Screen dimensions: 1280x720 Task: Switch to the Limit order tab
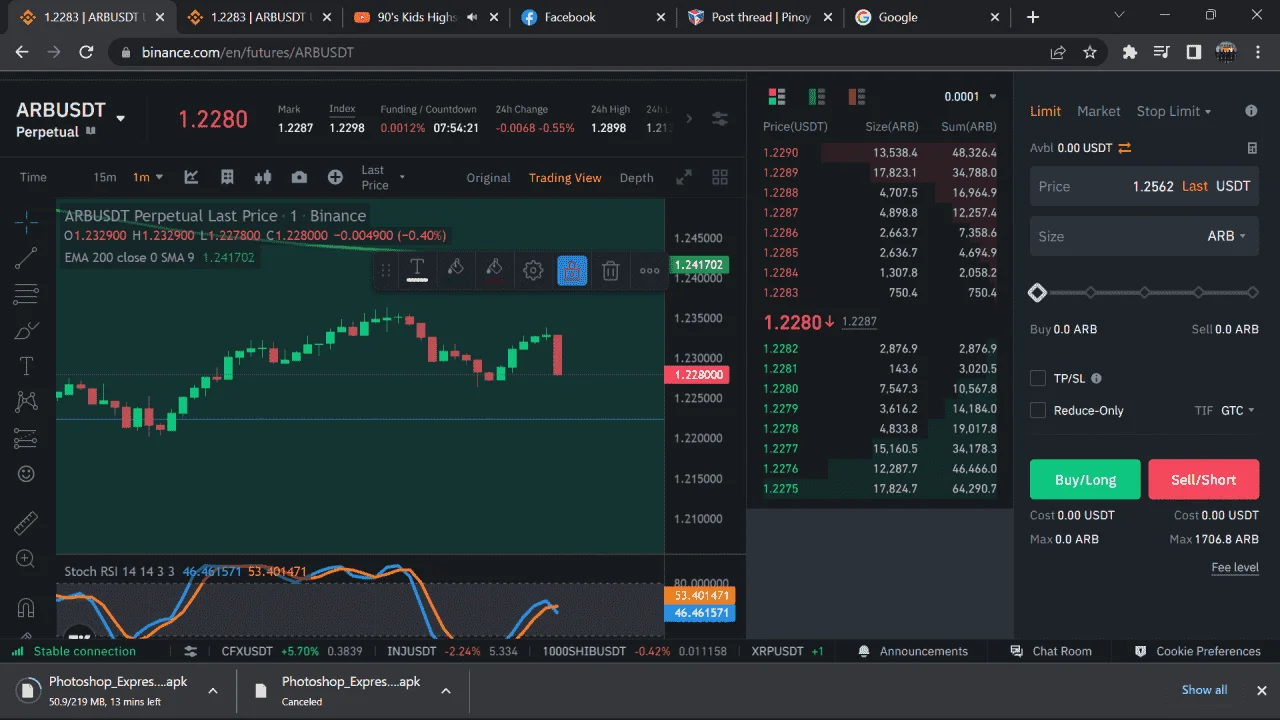click(x=1046, y=111)
